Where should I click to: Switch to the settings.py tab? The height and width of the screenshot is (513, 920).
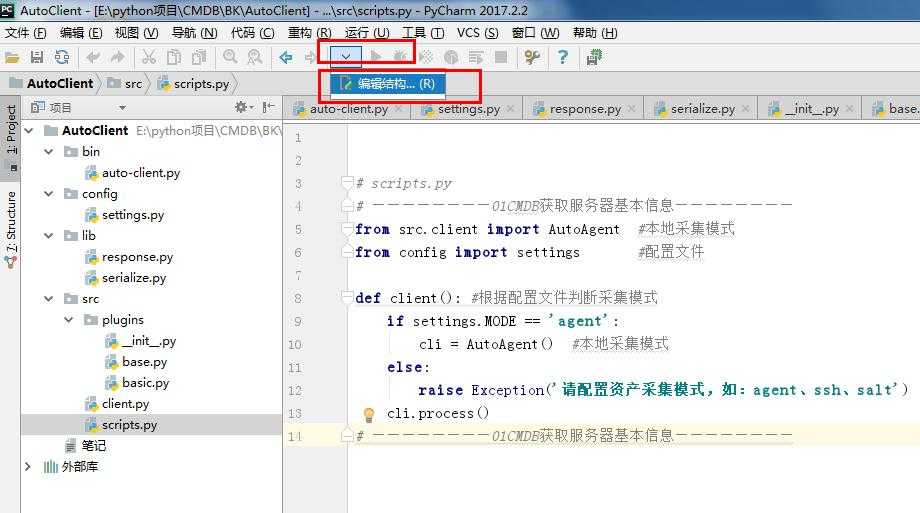(469, 109)
